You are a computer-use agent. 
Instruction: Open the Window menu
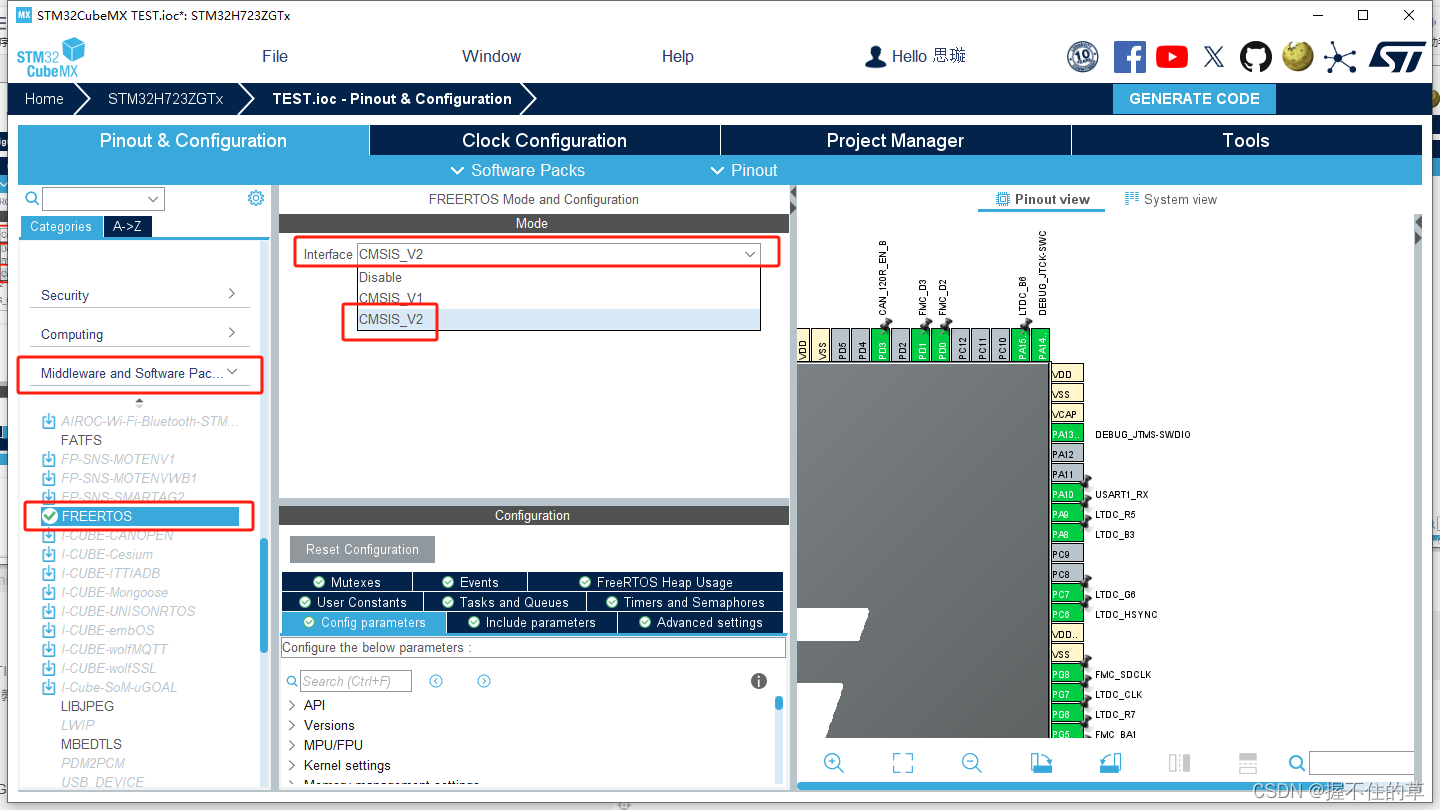pos(491,56)
